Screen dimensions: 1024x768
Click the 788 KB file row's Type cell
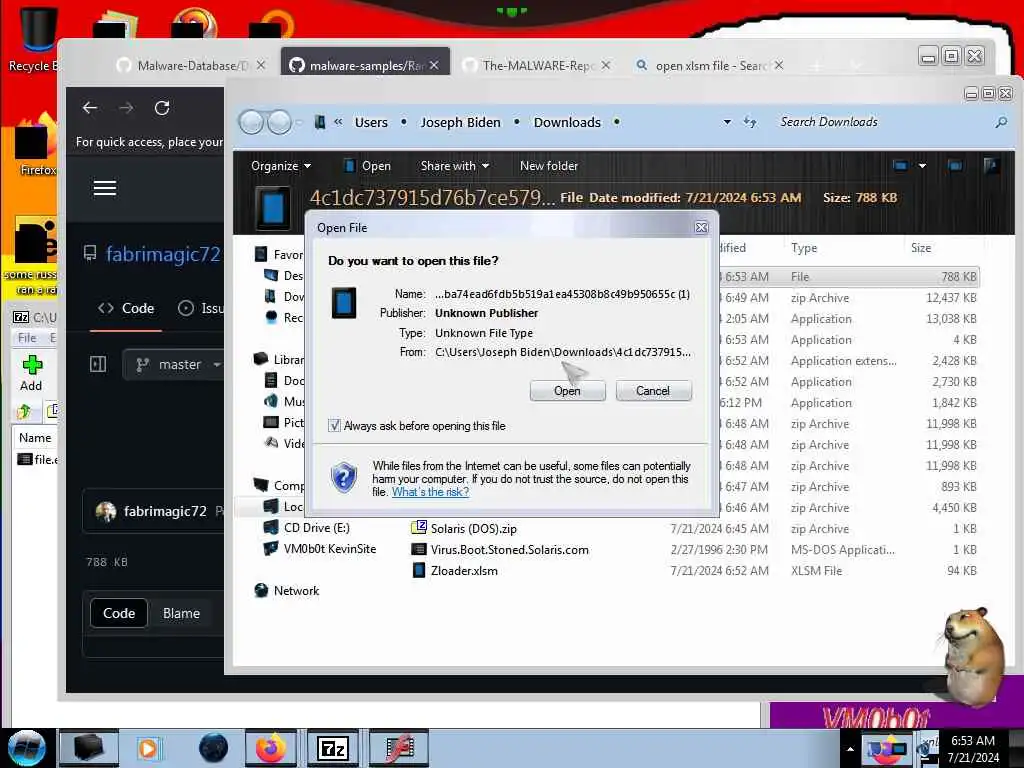coord(799,277)
